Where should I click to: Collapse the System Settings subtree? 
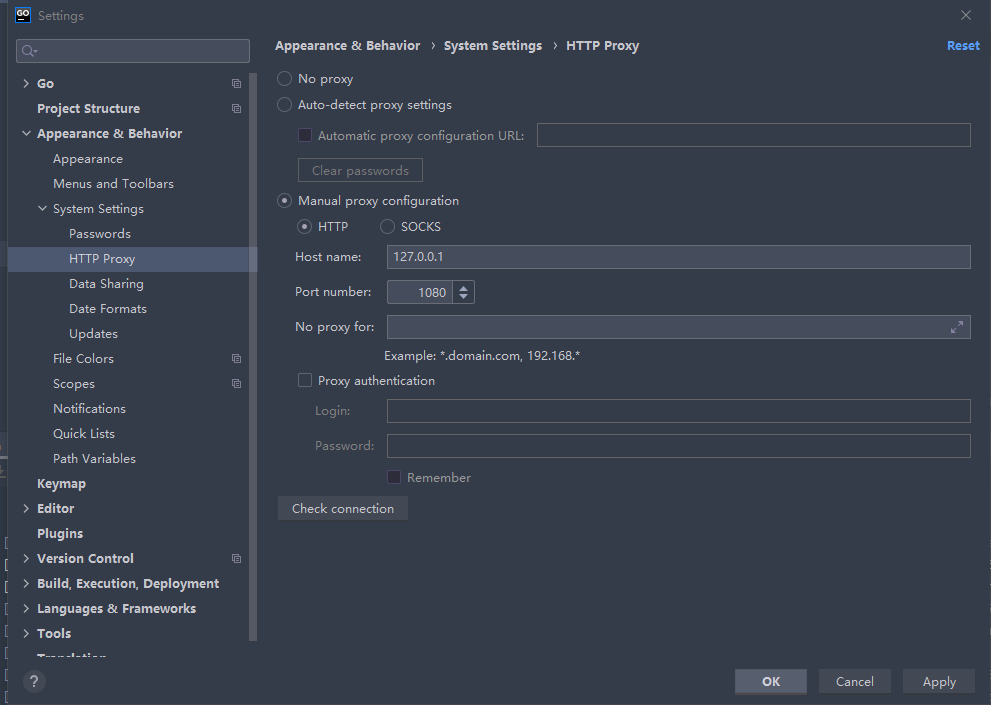coord(42,209)
